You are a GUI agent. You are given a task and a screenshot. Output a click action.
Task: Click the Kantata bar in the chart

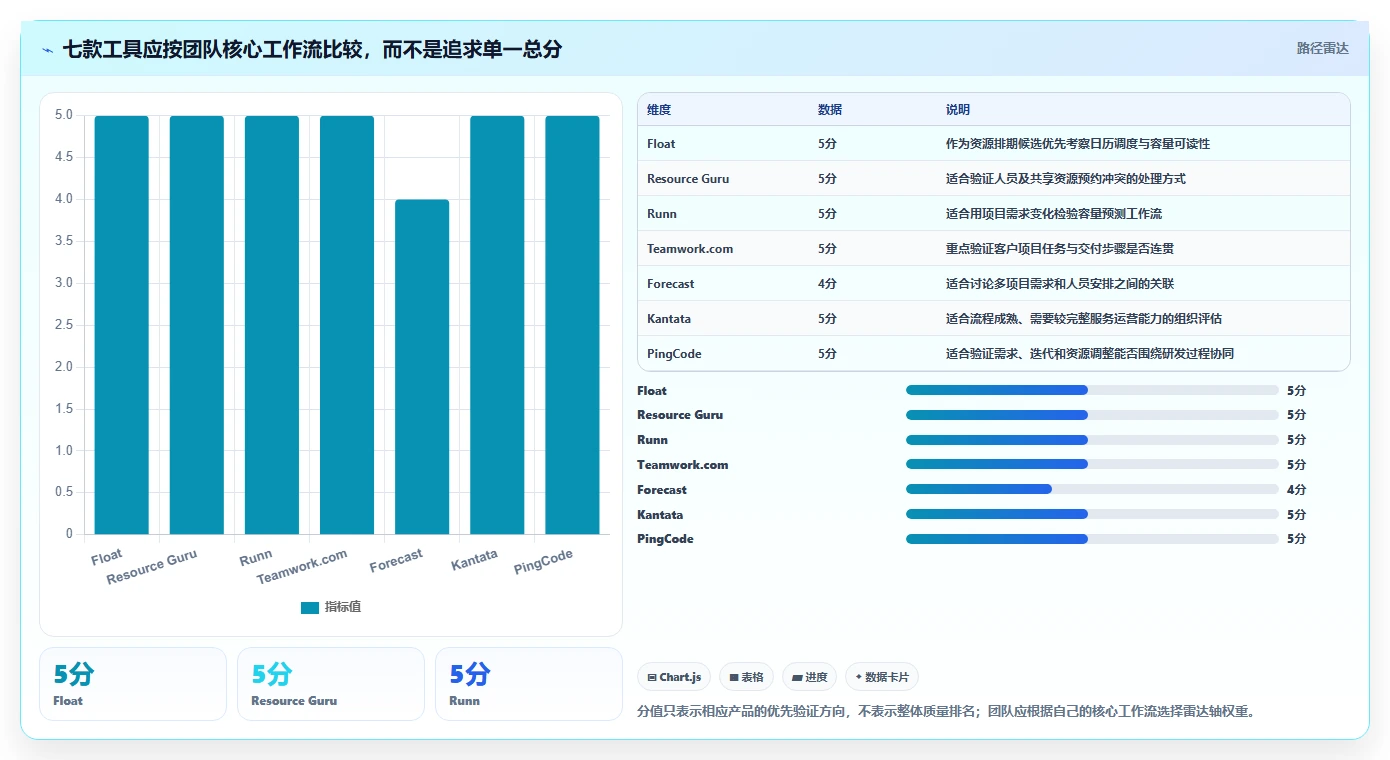click(497, 325)
